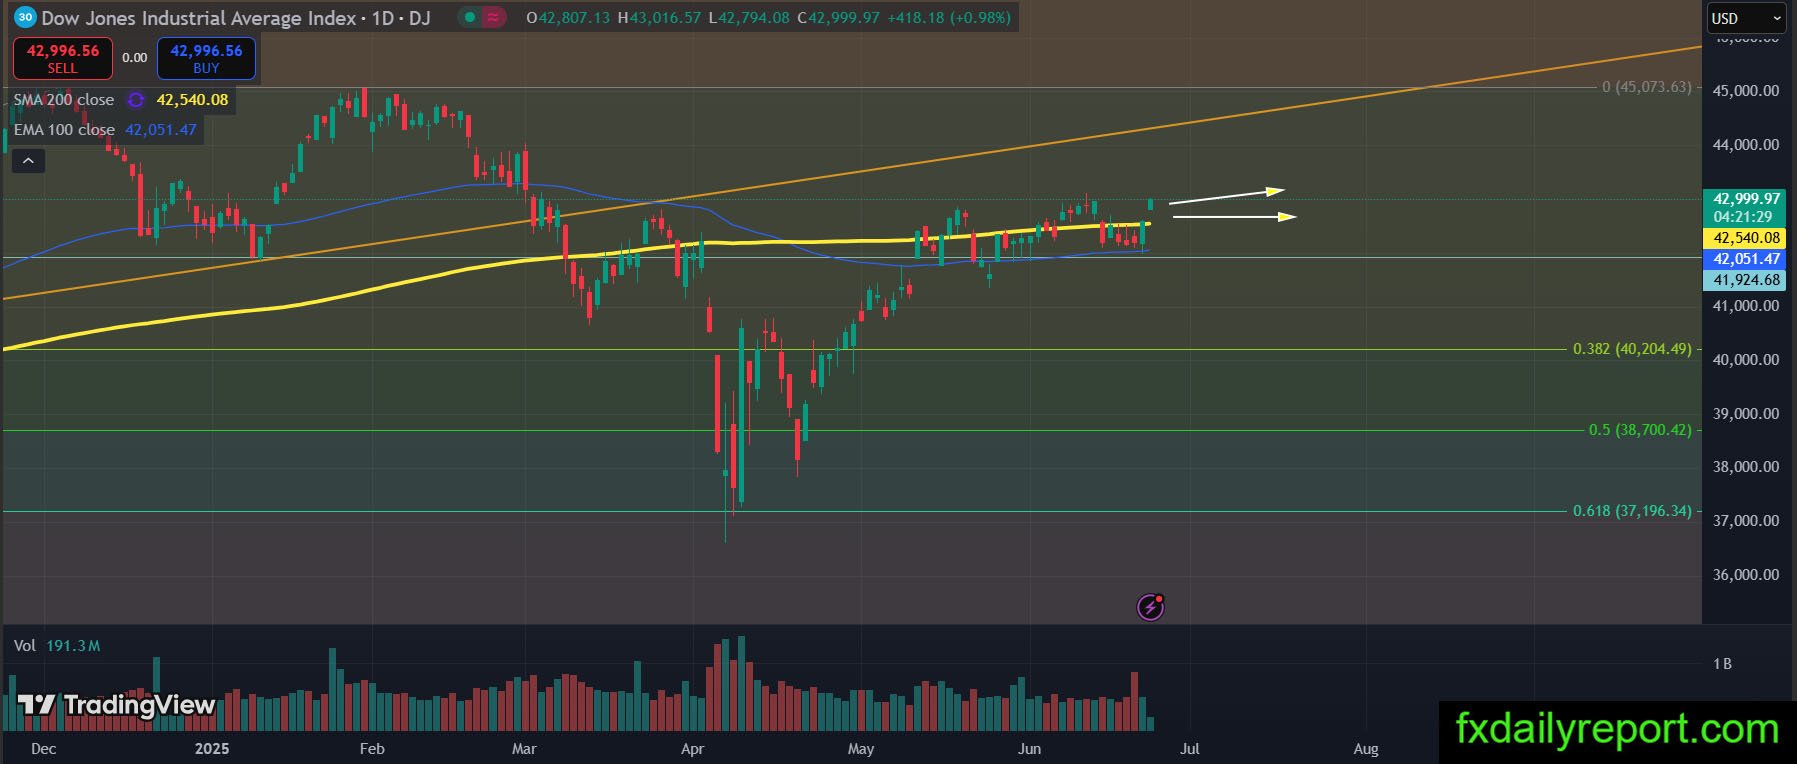Viewport: 1797px width, 764px height.
Task: Click the pink approximate-data icon in header
Action: [x=492, y=17]
